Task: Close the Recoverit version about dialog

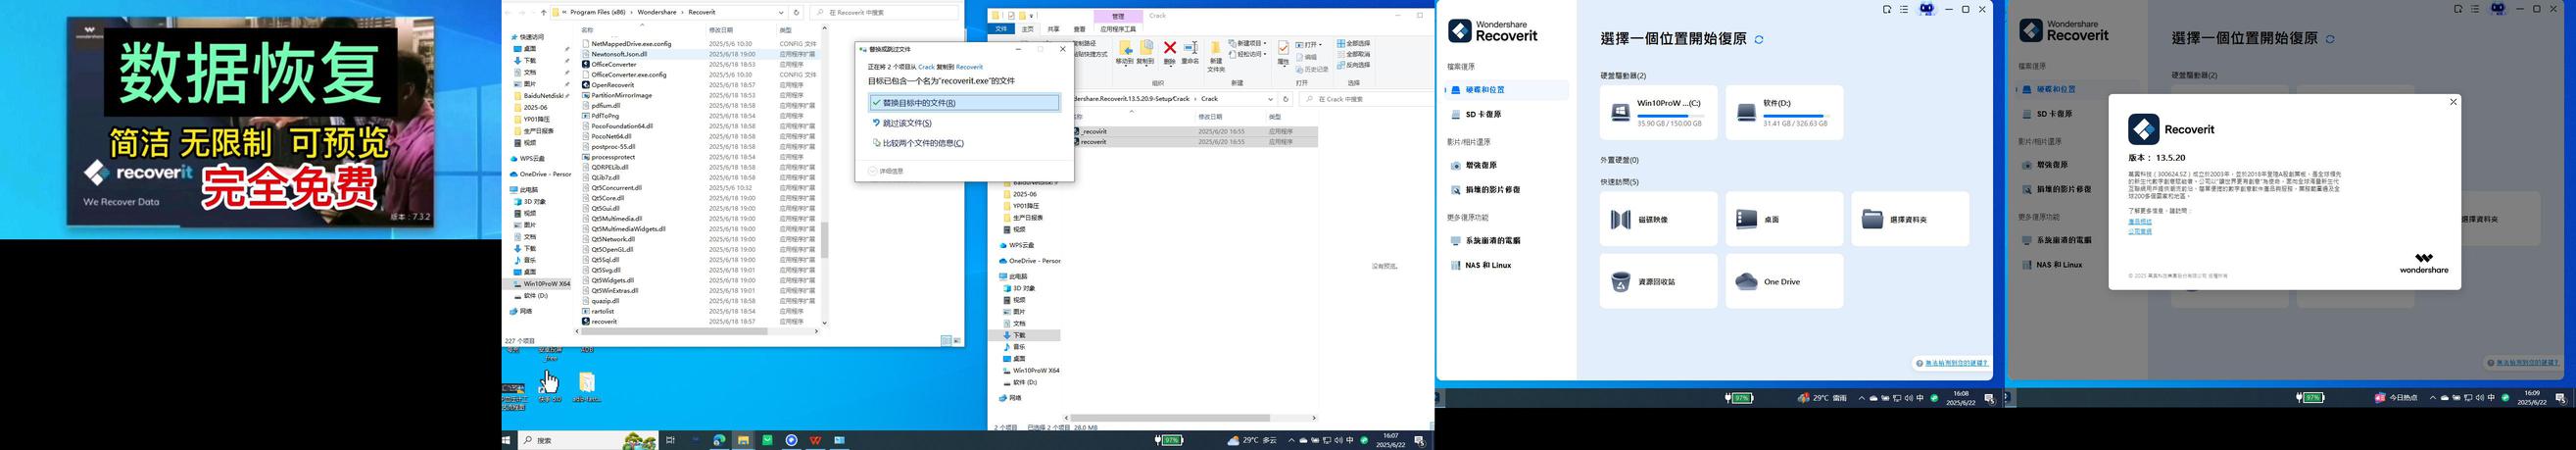Action: tap(2452, 102)
